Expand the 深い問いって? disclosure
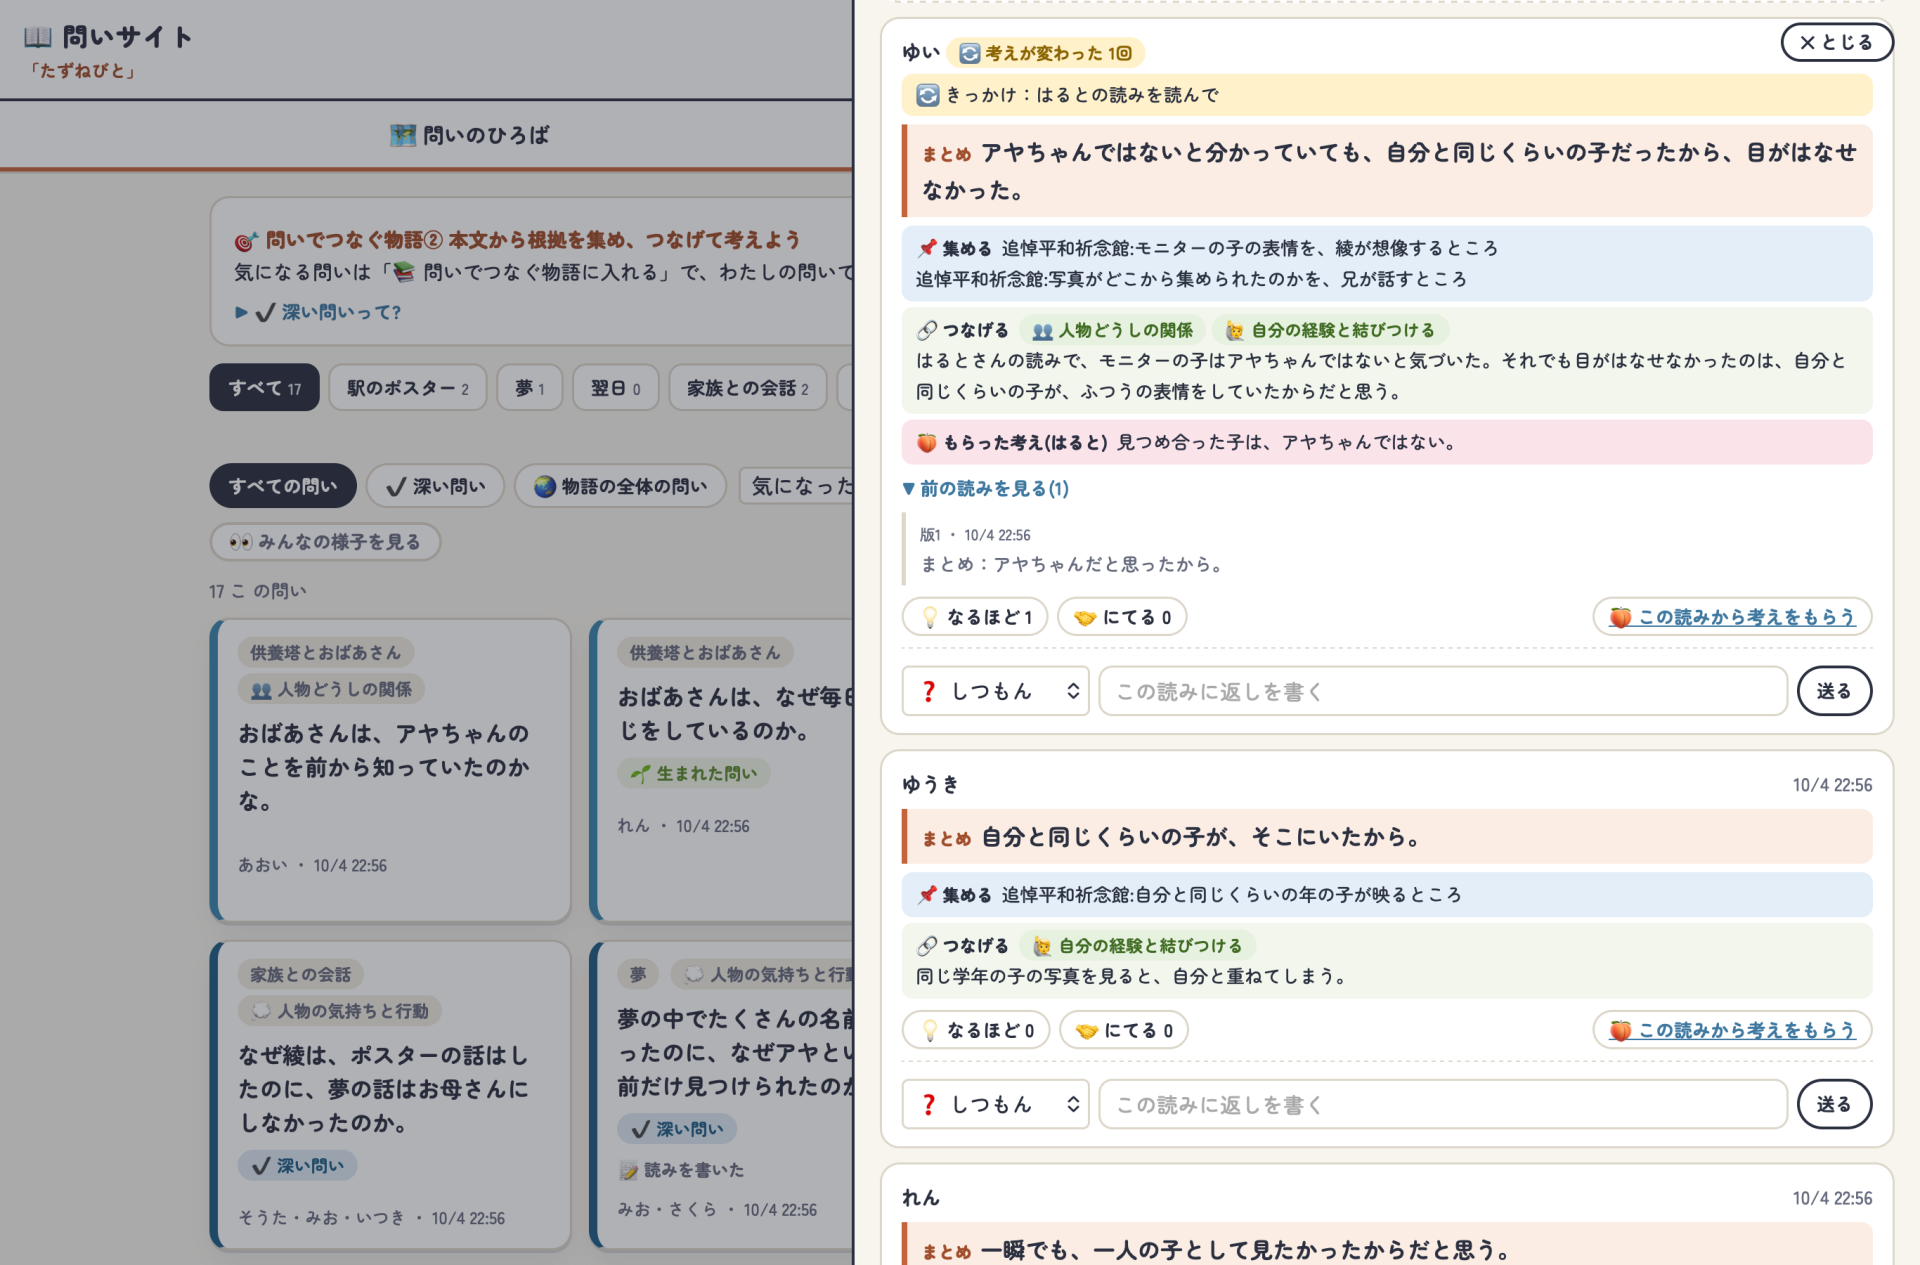 pos(318,312)
